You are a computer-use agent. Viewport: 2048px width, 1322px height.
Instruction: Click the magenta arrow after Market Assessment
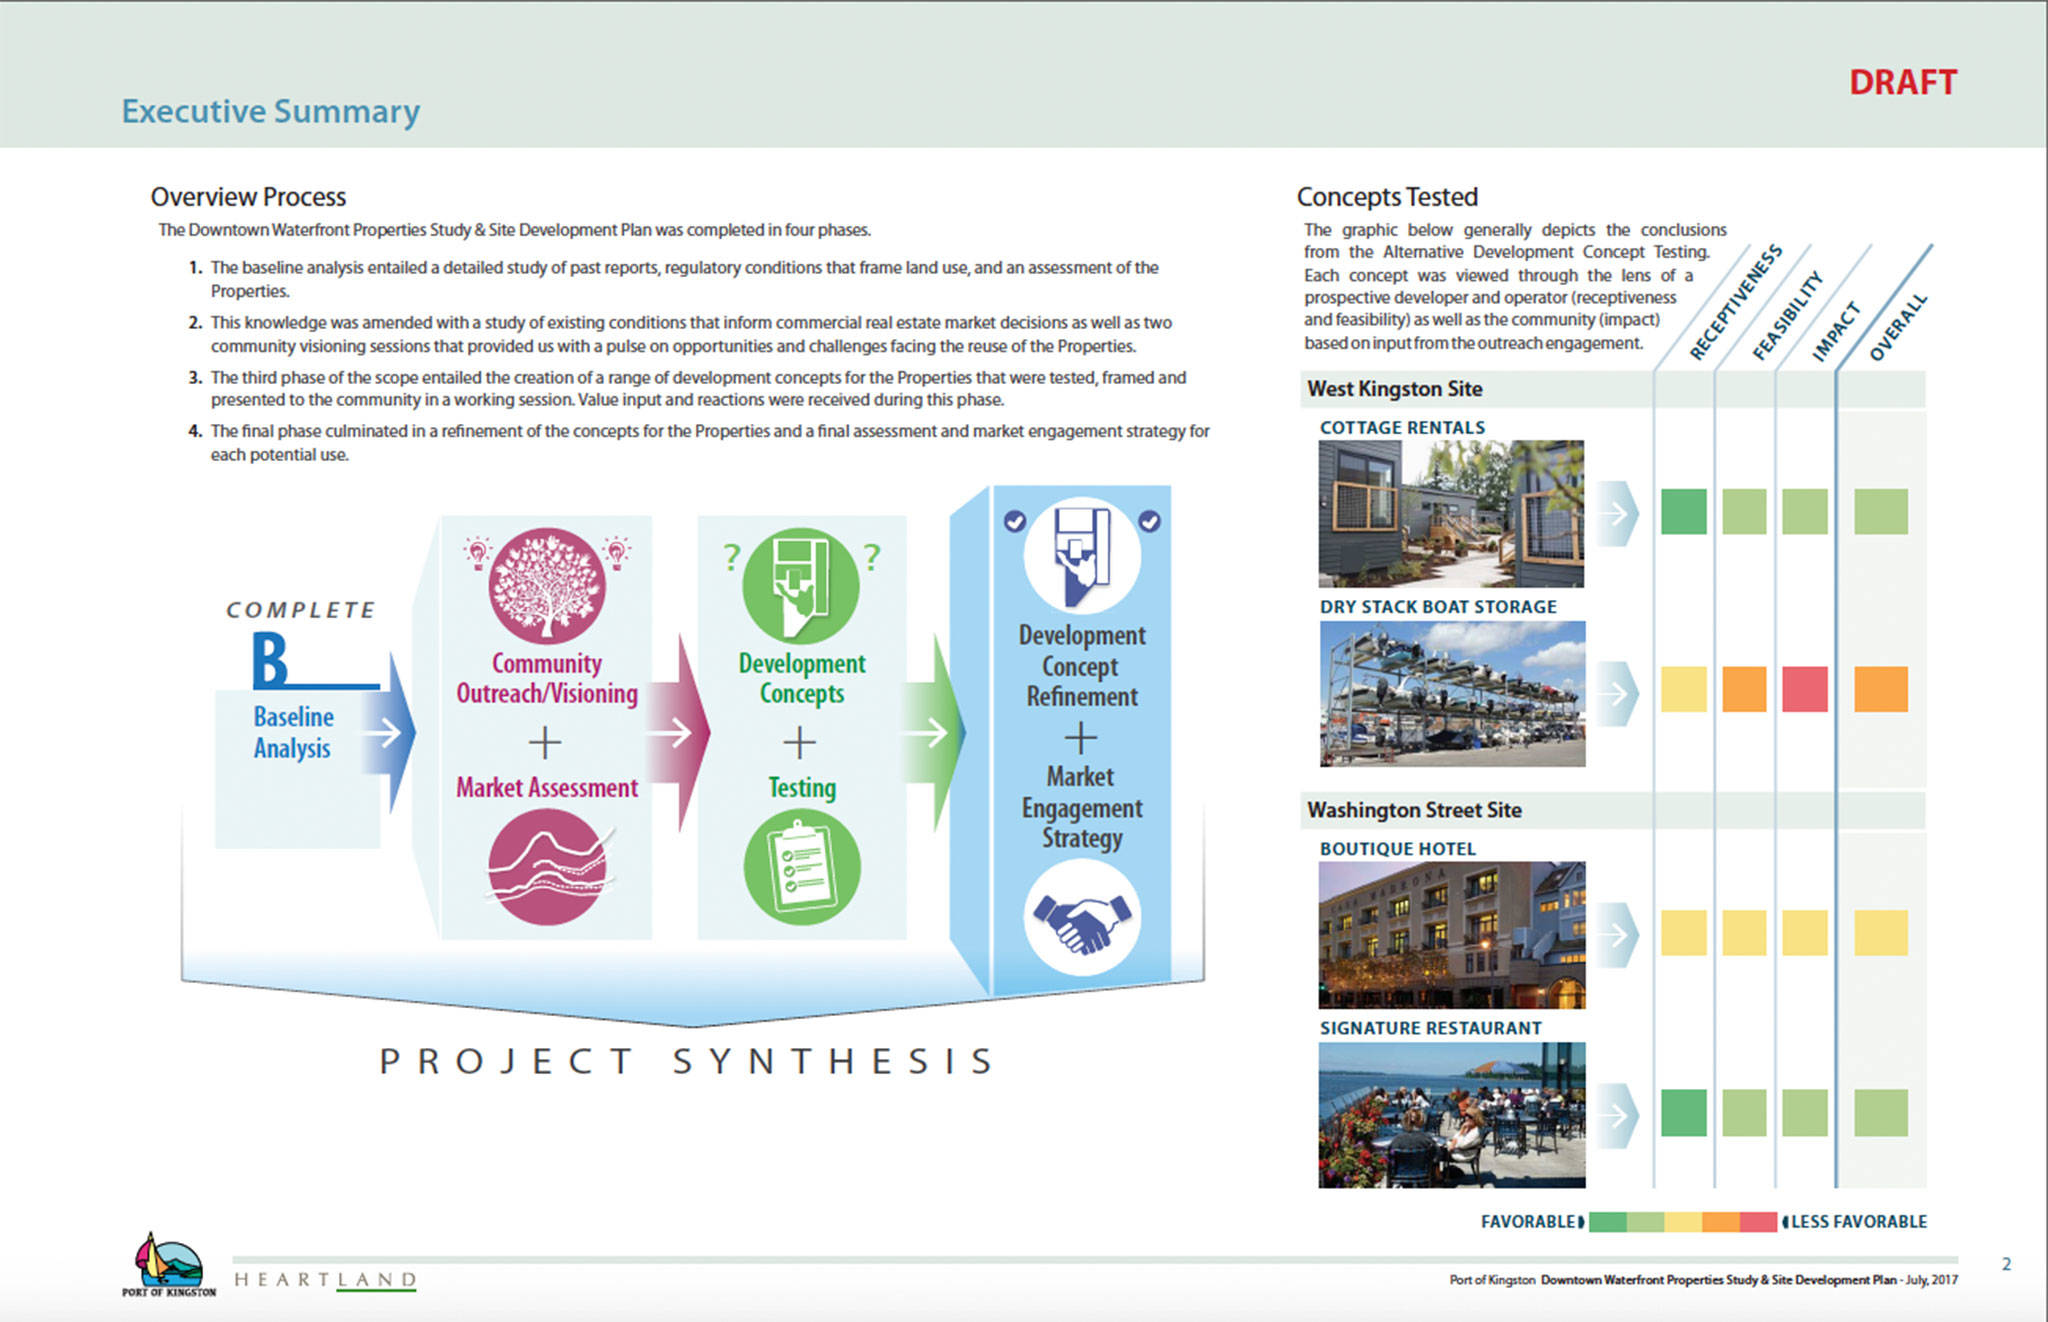point(680,733)
